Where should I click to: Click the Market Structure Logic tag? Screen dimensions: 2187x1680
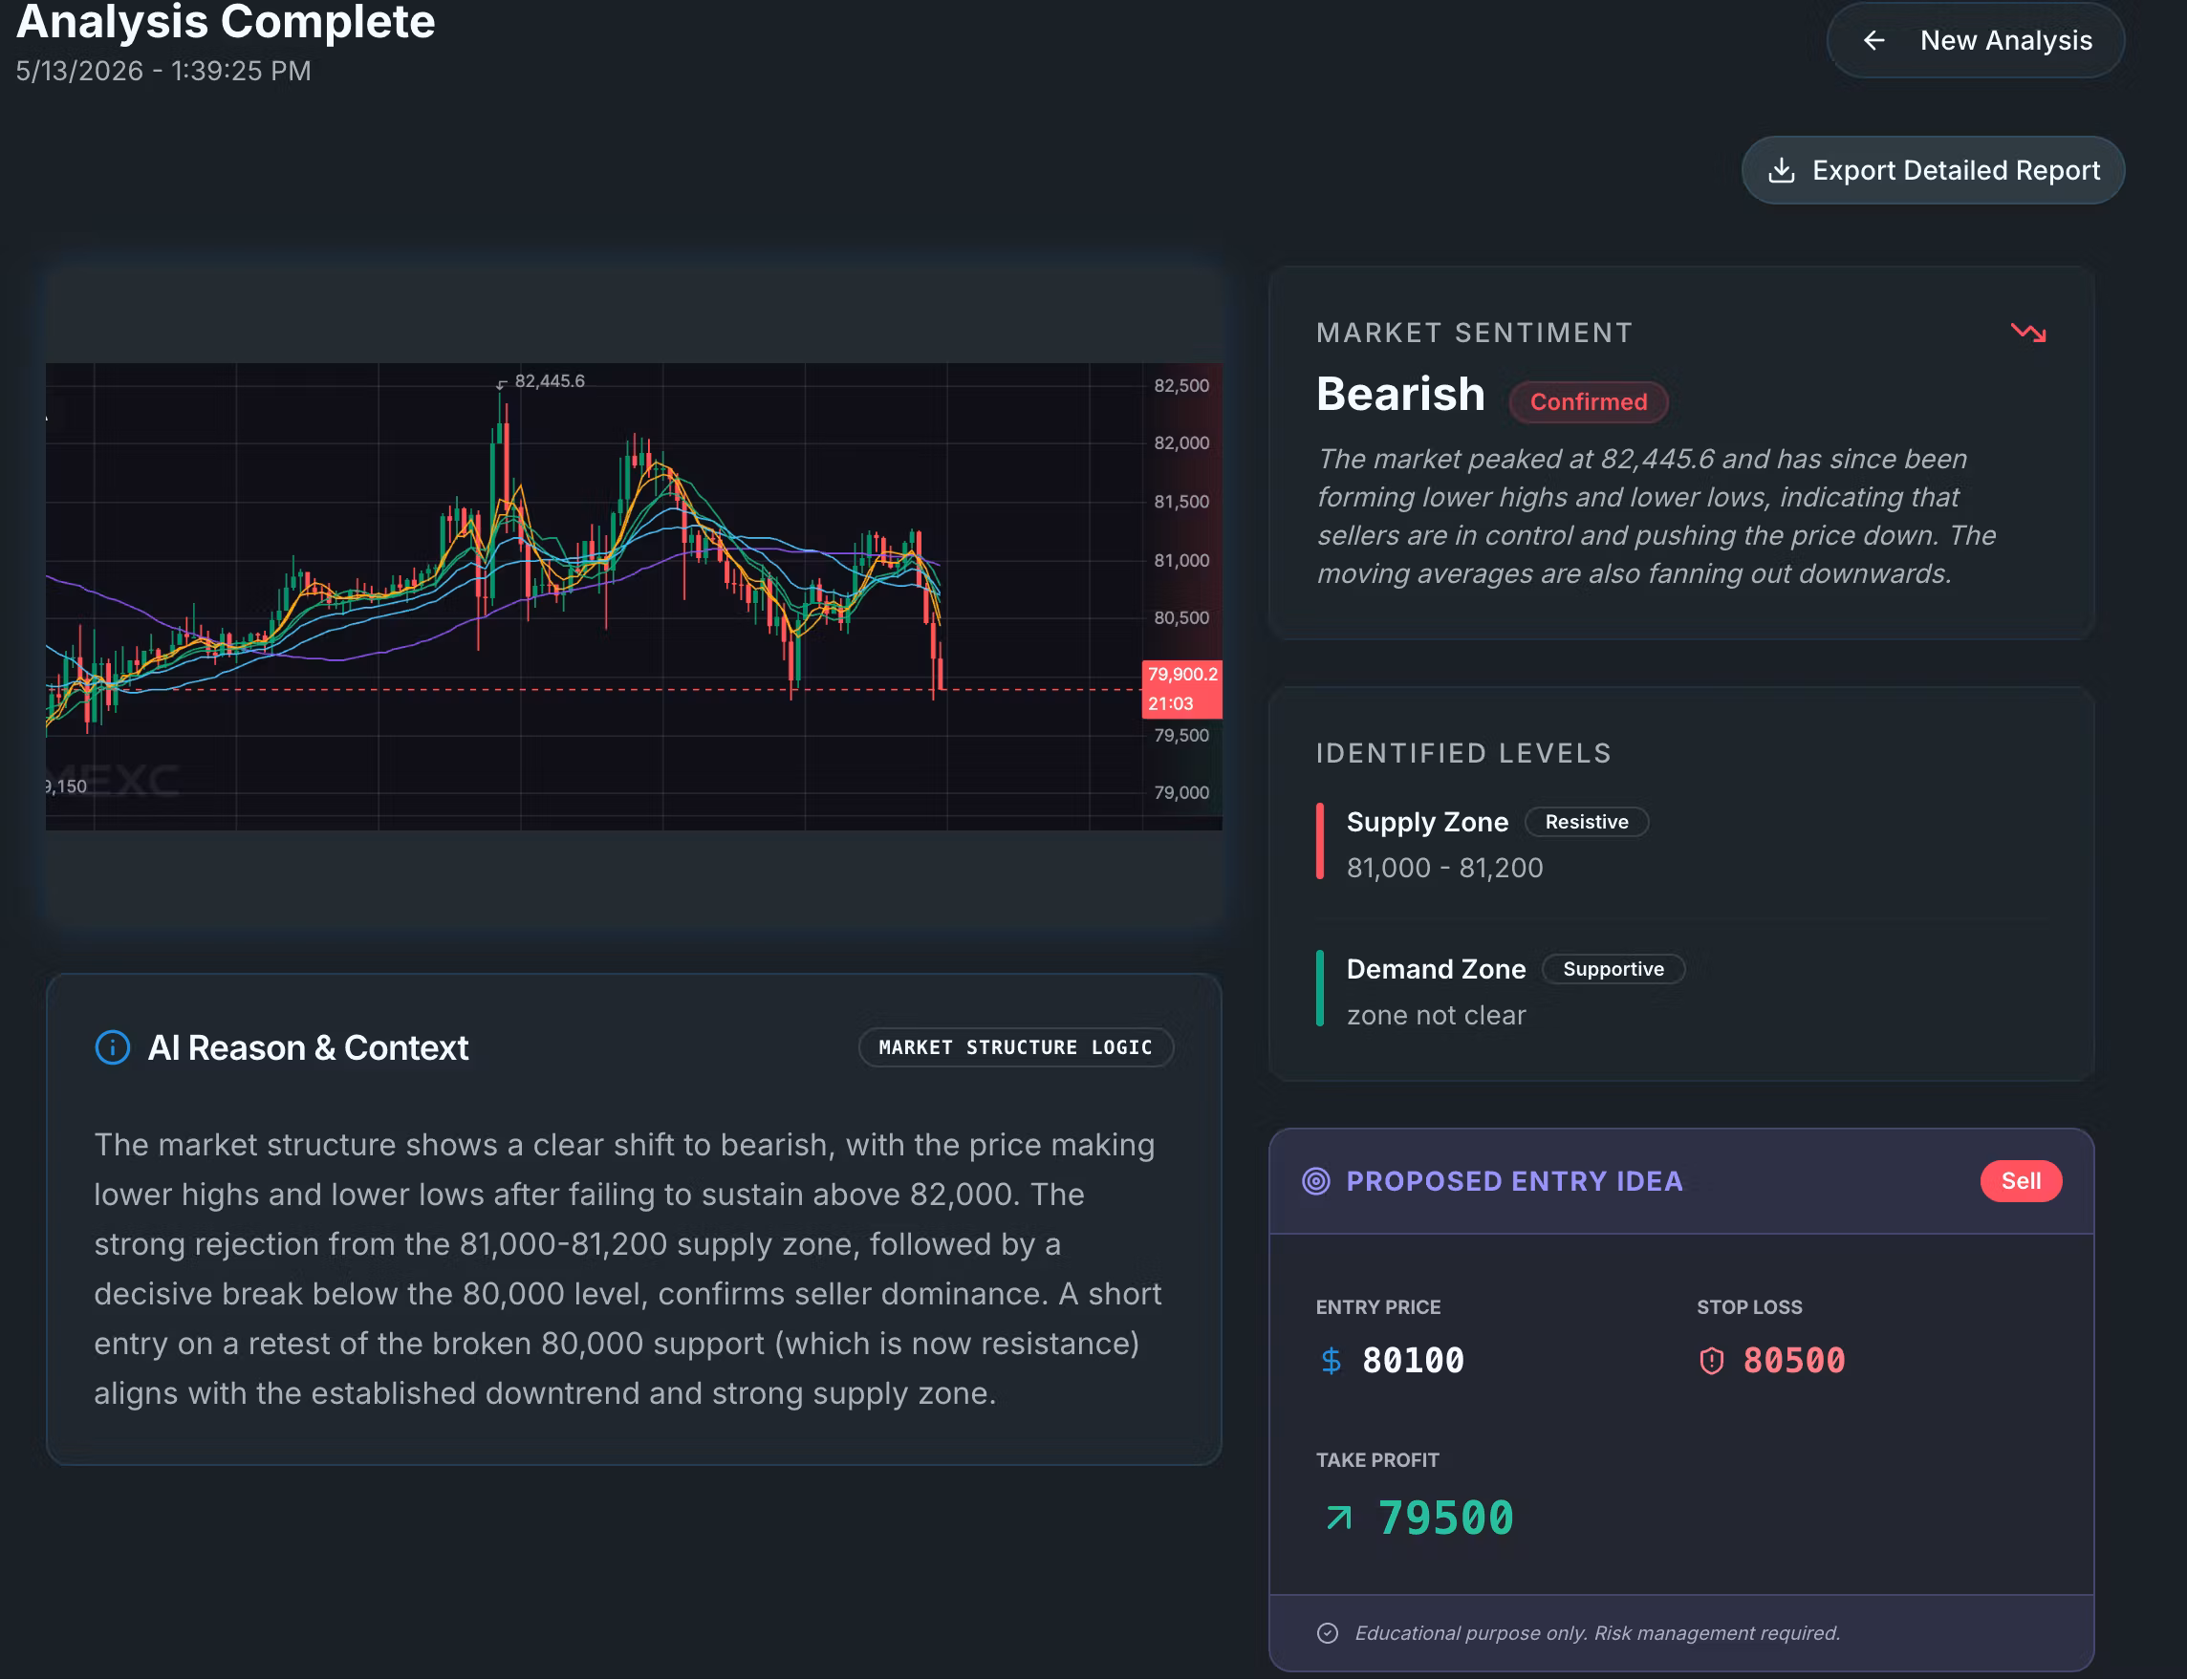click(1015, 1047)
